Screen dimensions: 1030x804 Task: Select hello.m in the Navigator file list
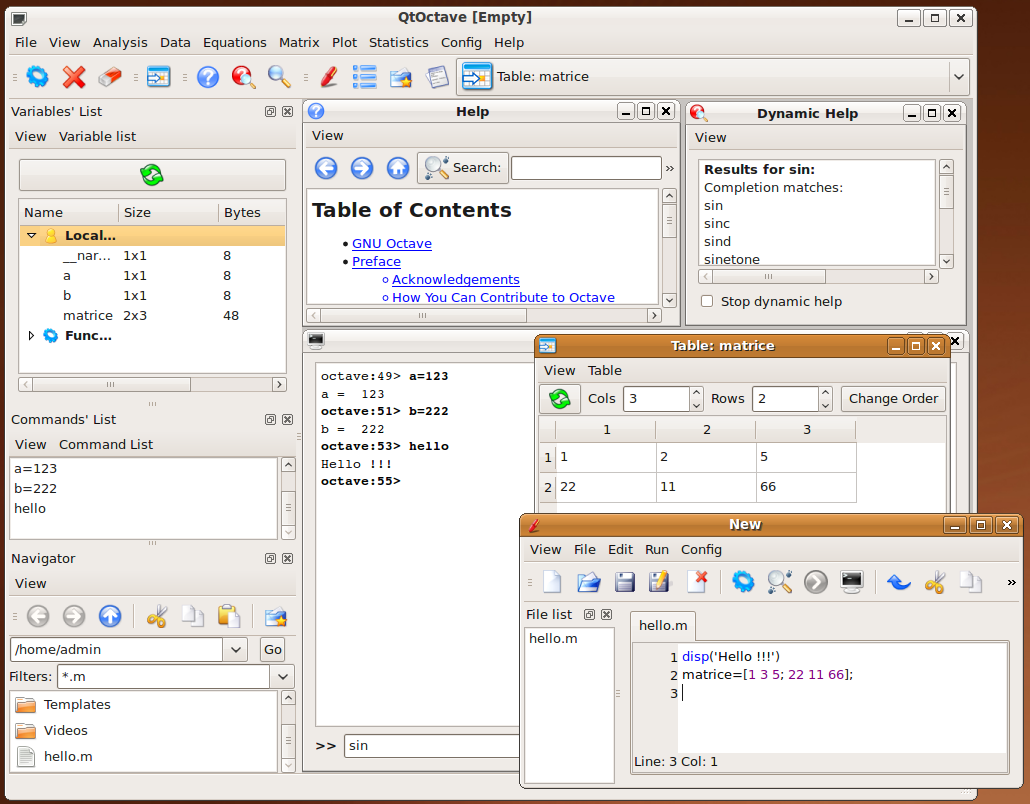68,757
